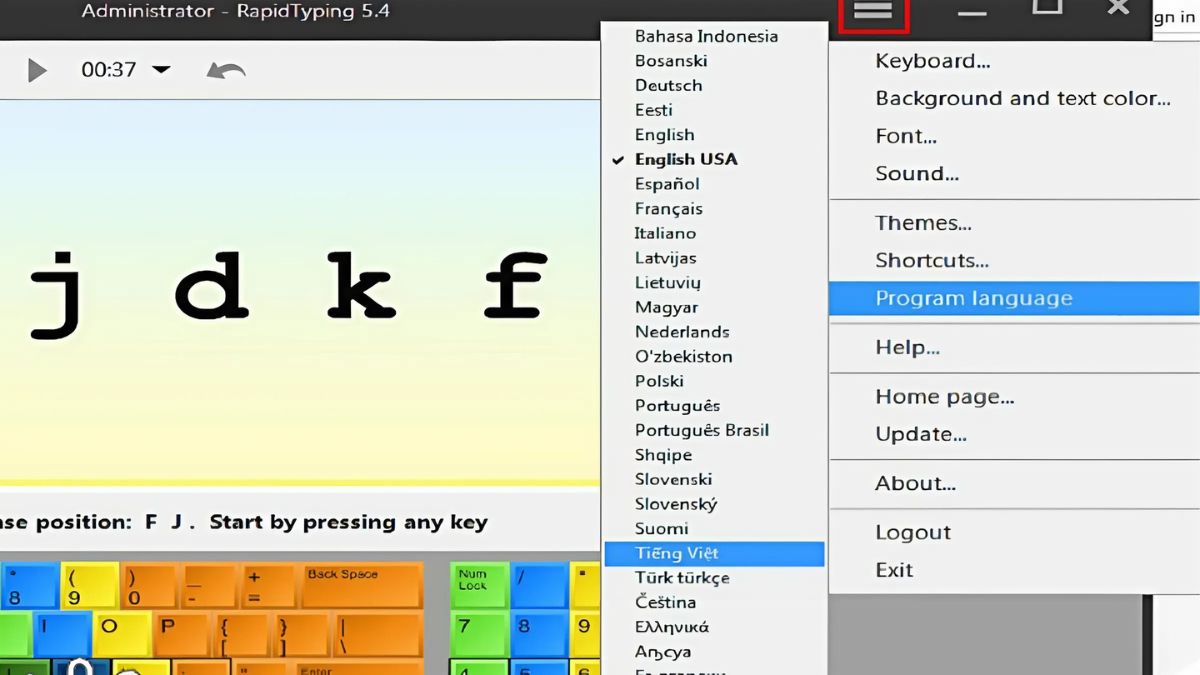Open Keyboard... settings
This screenshot has width=1200, height=675.
tap(933, 61)
